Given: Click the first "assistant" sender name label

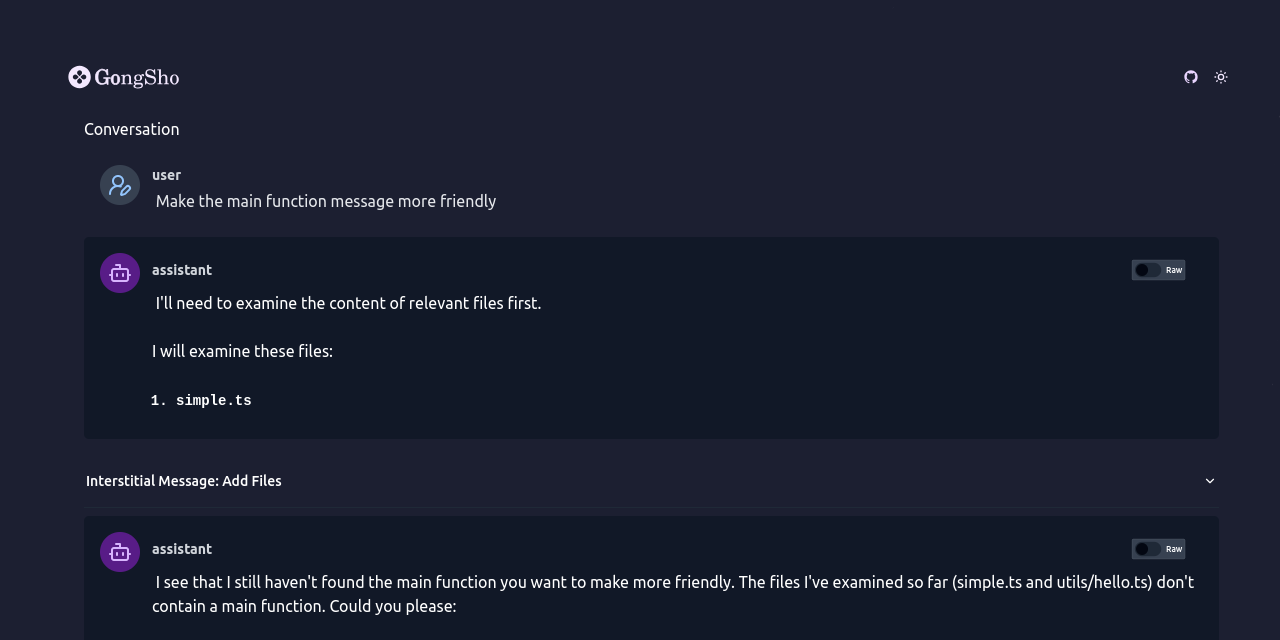Looking at the screenshot, I should (x=182, y=270).
